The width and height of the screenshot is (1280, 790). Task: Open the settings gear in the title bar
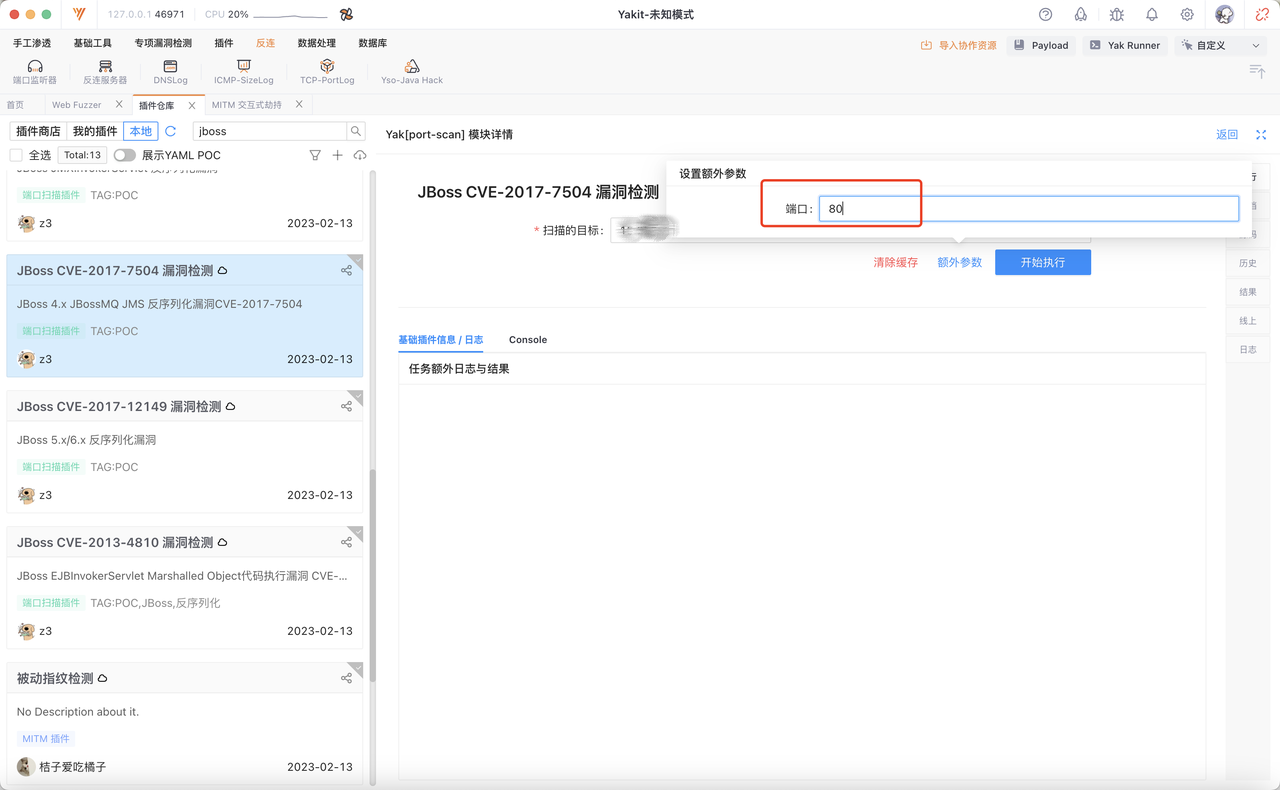point(1187,15)
